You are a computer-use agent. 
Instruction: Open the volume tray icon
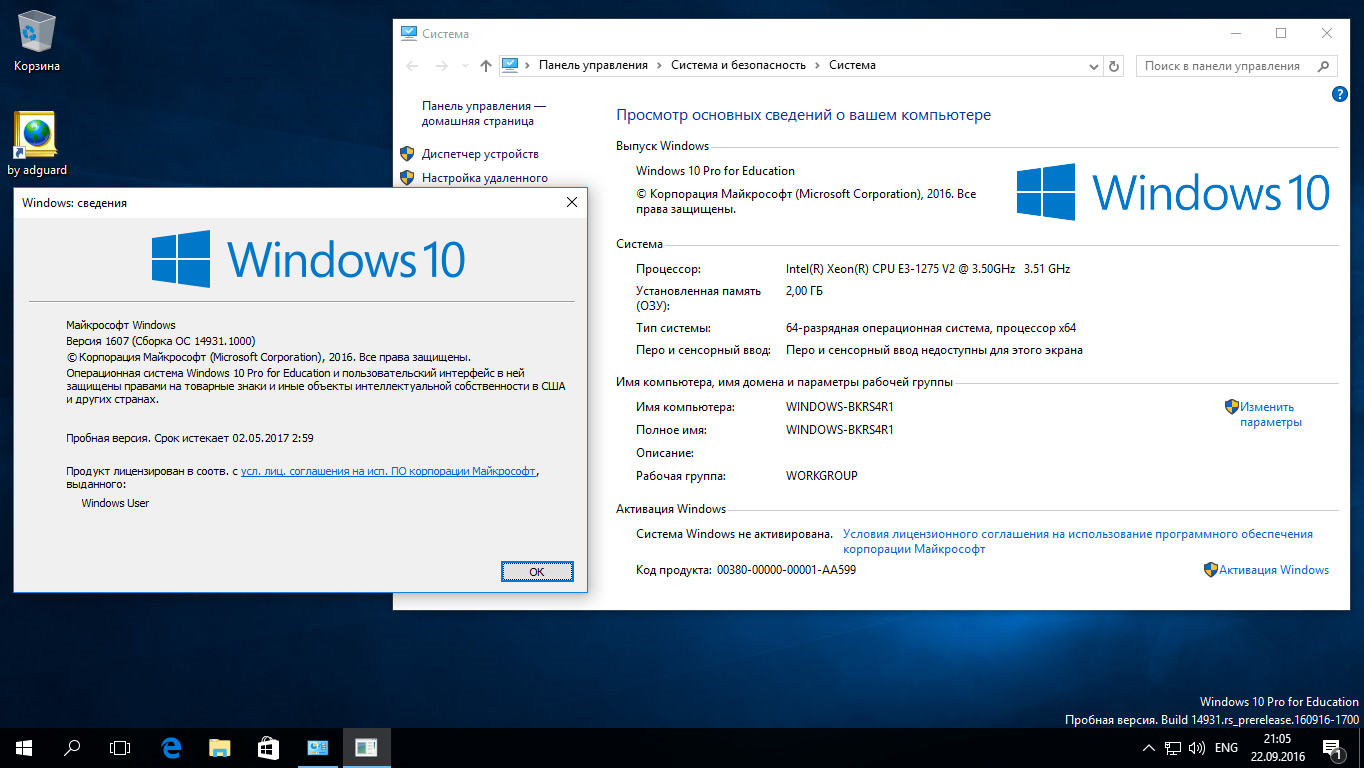click(1197, 748)
